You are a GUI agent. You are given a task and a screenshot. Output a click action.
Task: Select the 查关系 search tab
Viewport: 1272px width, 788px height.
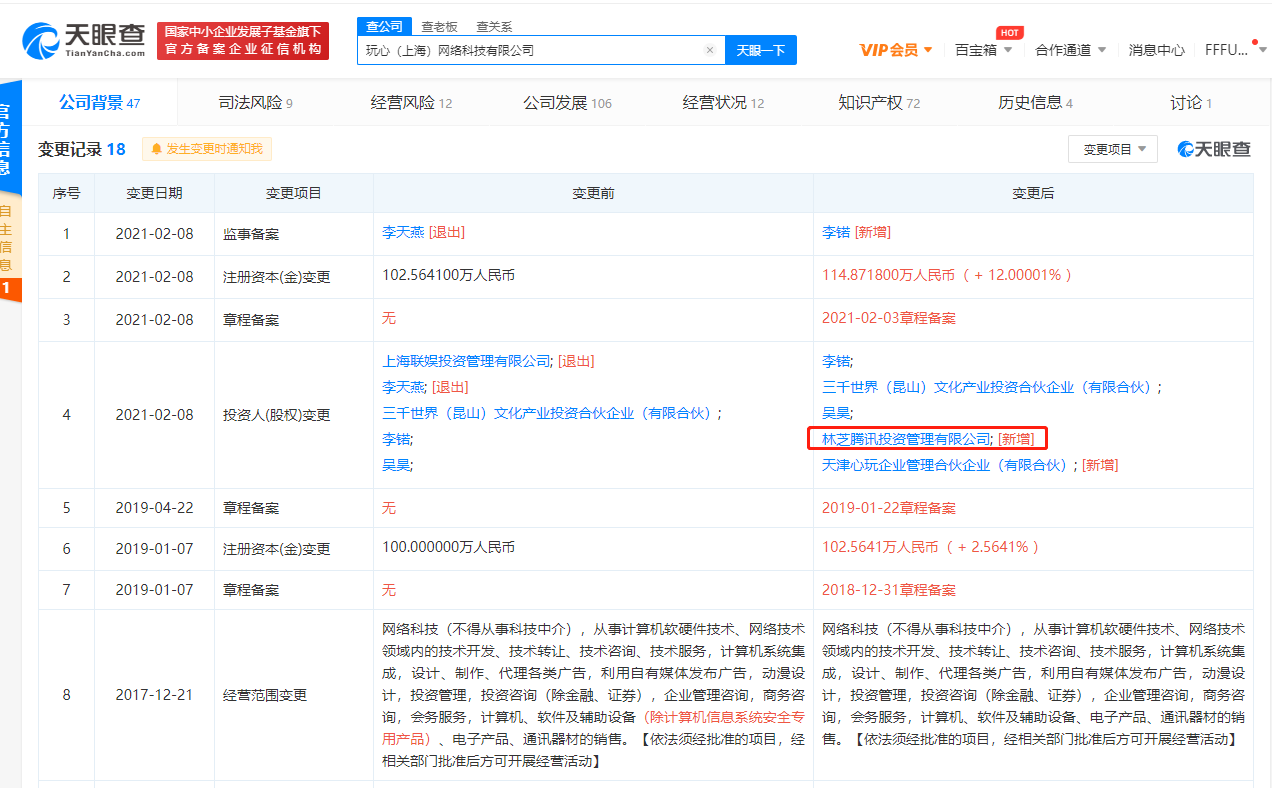tap(494, 26)
